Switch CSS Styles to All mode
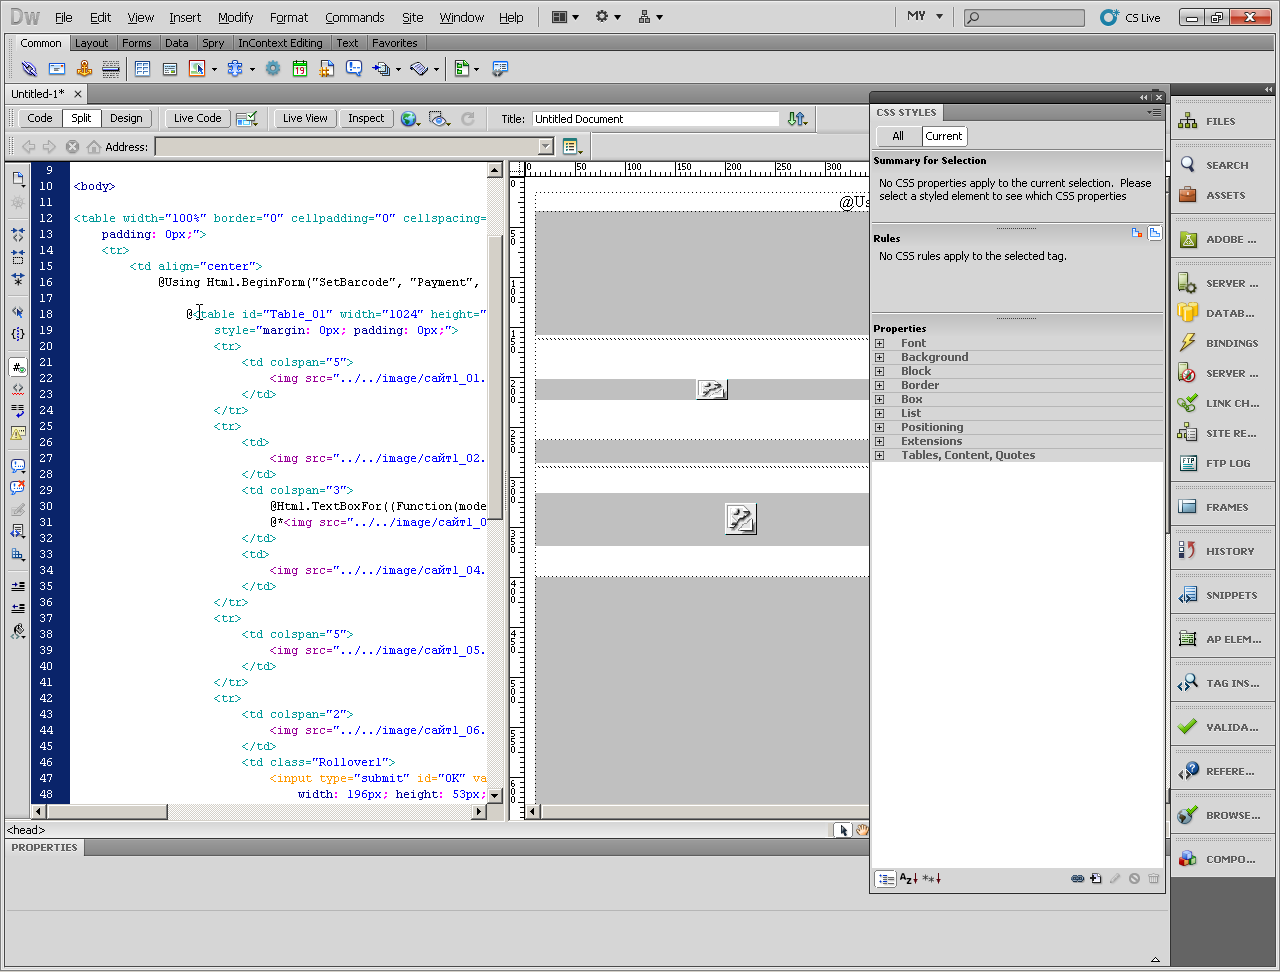The width and height of the screenshot is (1280, 972). click(898, 136)
